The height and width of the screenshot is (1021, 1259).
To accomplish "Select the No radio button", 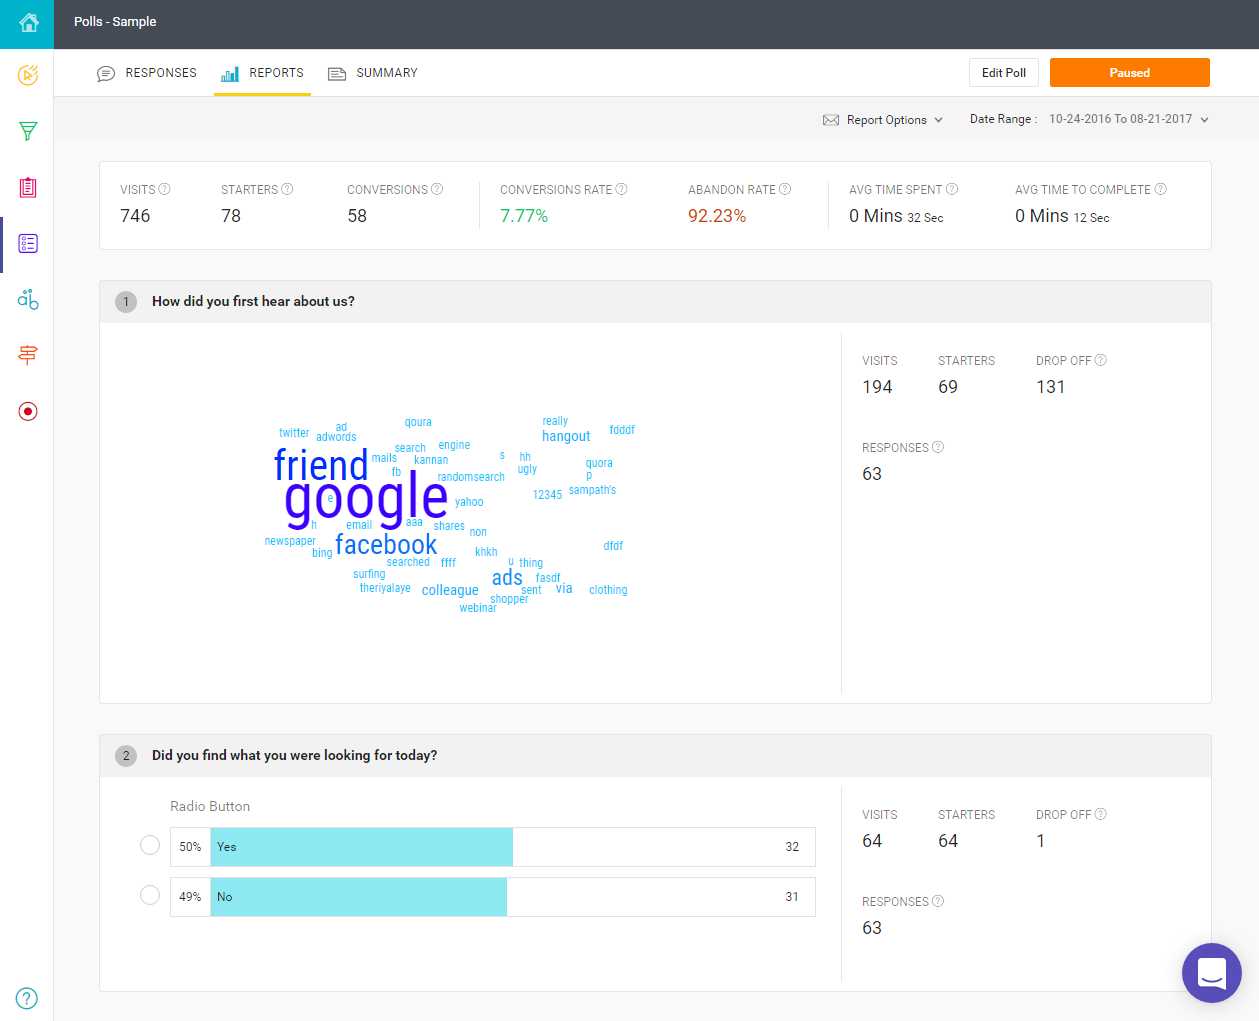I will (150, 895).
